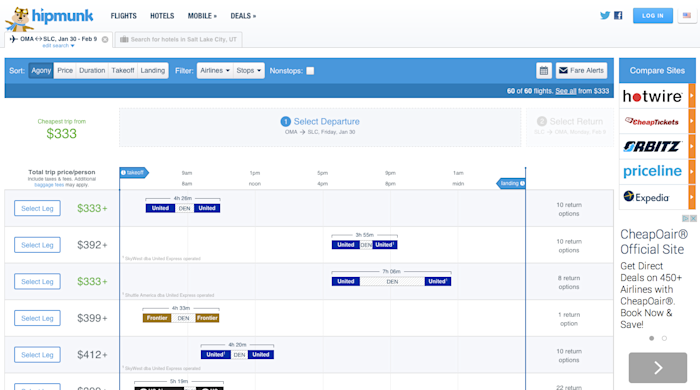
Task: Select the second ad carousel dot
Action: tap(664, 338)
